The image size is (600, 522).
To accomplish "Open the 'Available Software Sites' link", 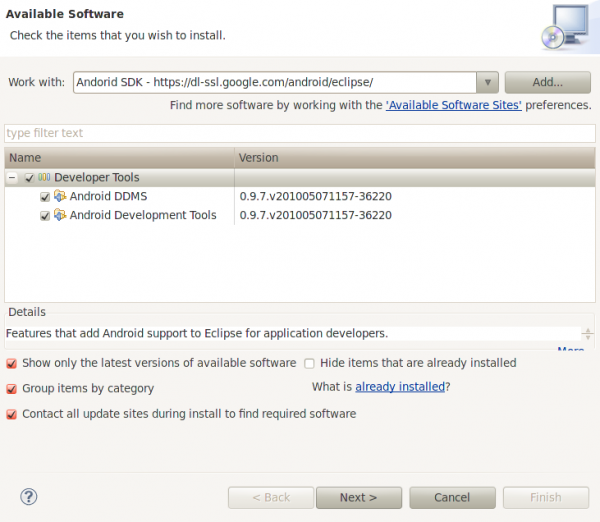I will 453,105.
